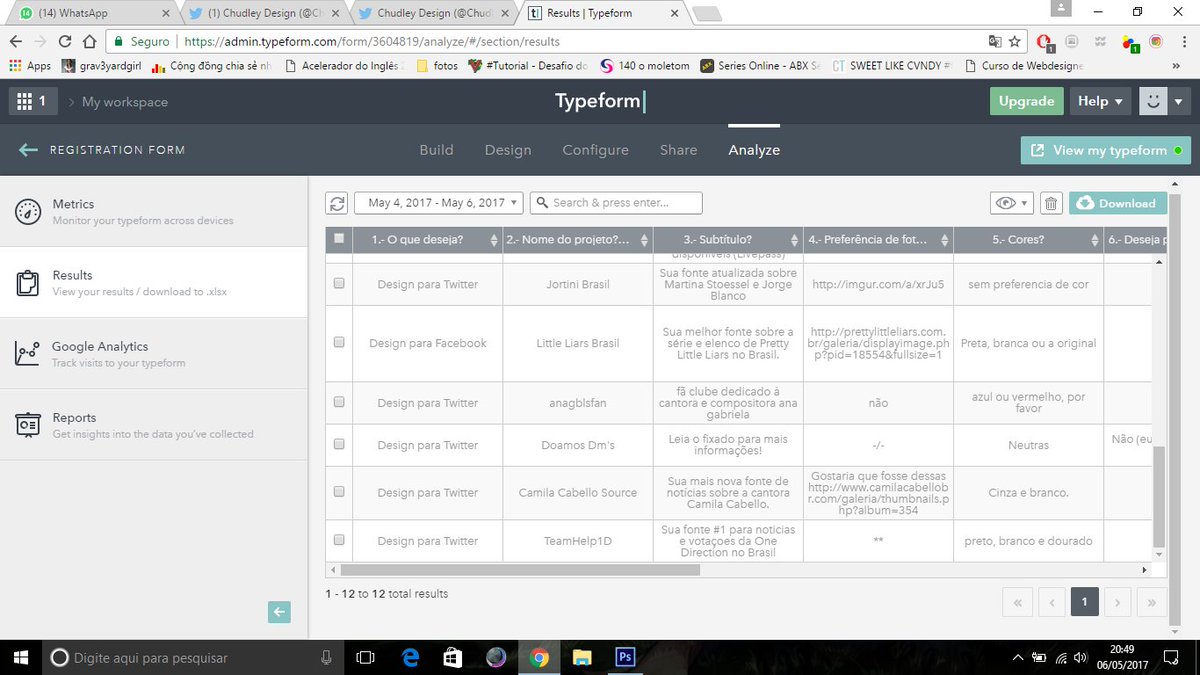Check the Little Liars Brasil row checkbox

339,342
